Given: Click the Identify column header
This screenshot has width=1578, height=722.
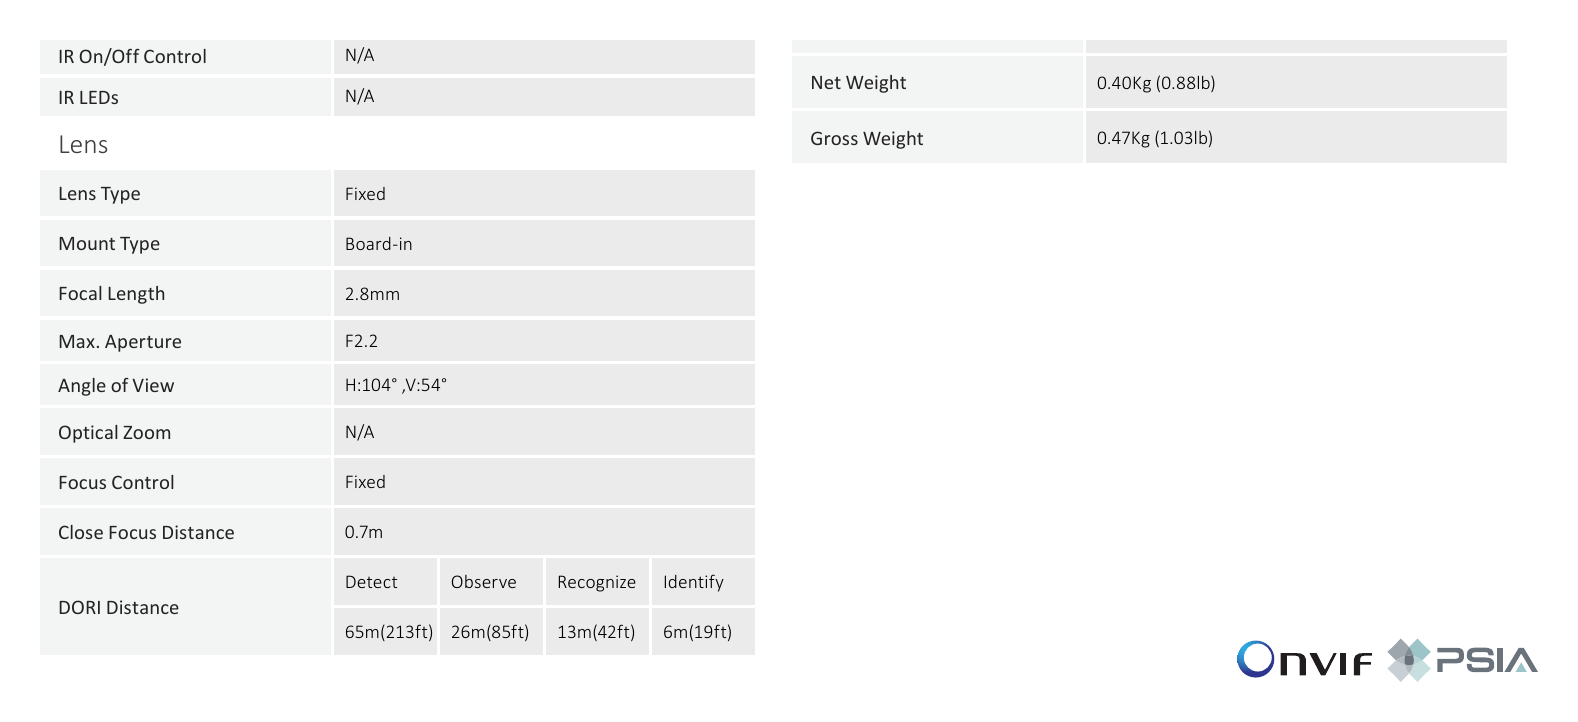Looking at the screenshot, I should pyautogui.click(x=703, y=582).
